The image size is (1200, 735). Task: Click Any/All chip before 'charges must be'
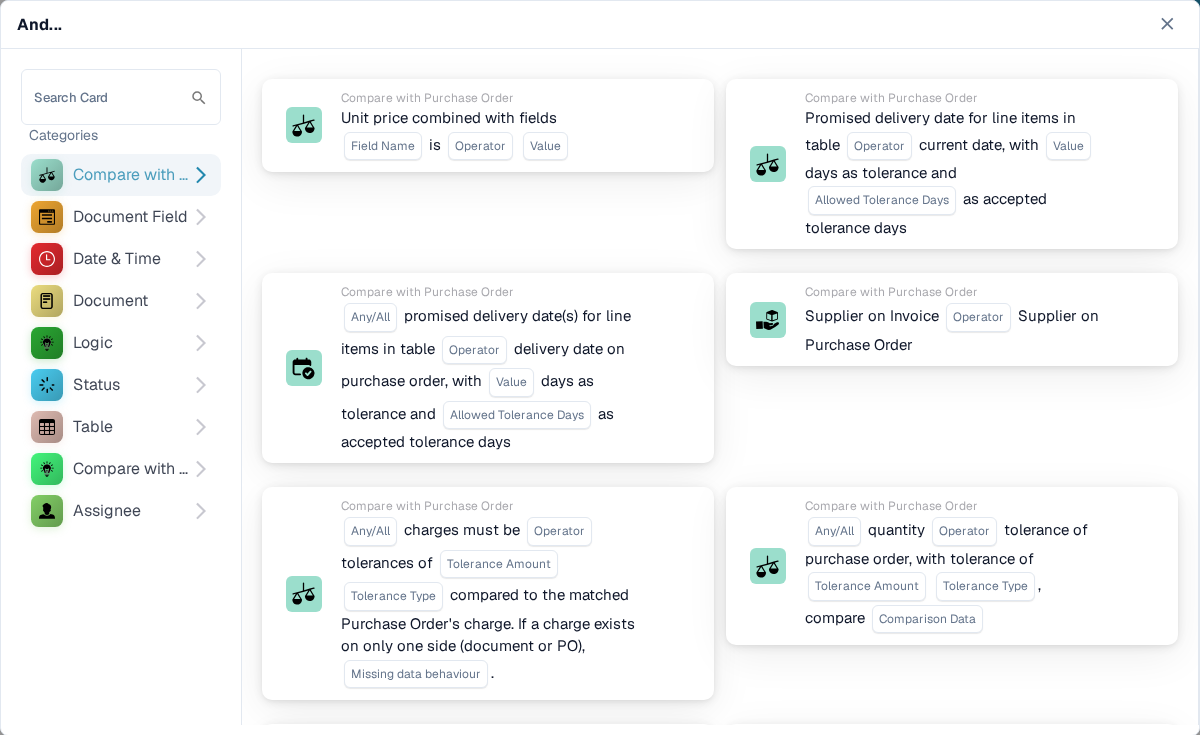point(370,531)
